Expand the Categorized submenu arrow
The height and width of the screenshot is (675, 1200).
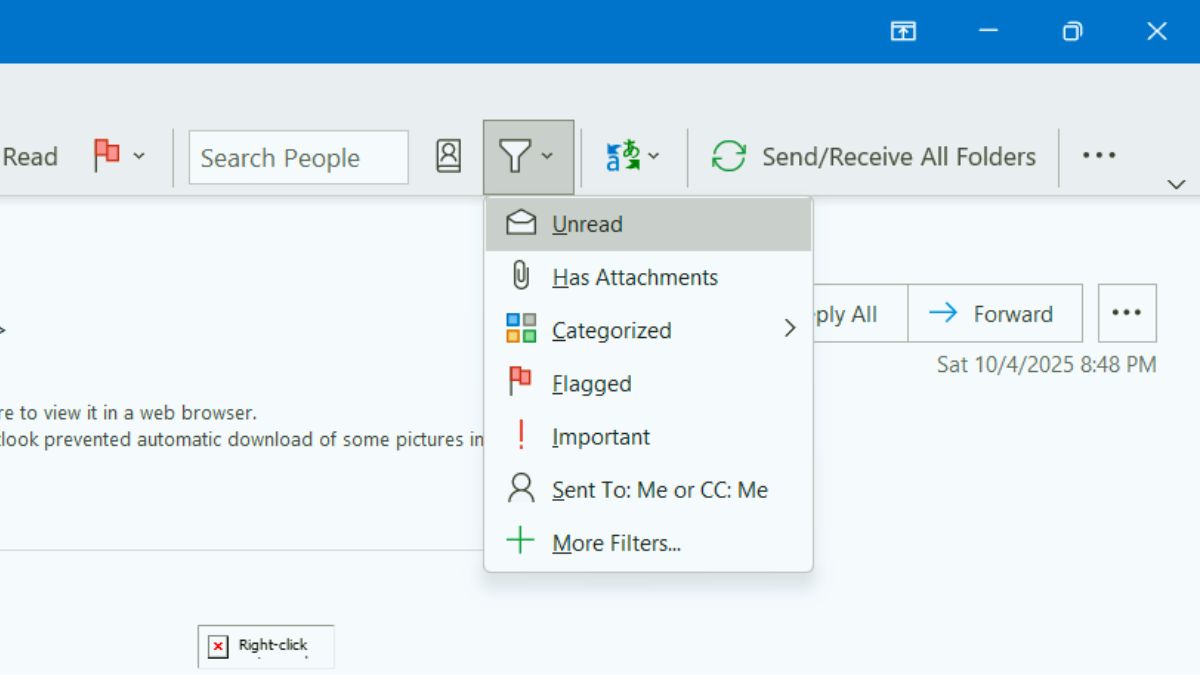790,329
